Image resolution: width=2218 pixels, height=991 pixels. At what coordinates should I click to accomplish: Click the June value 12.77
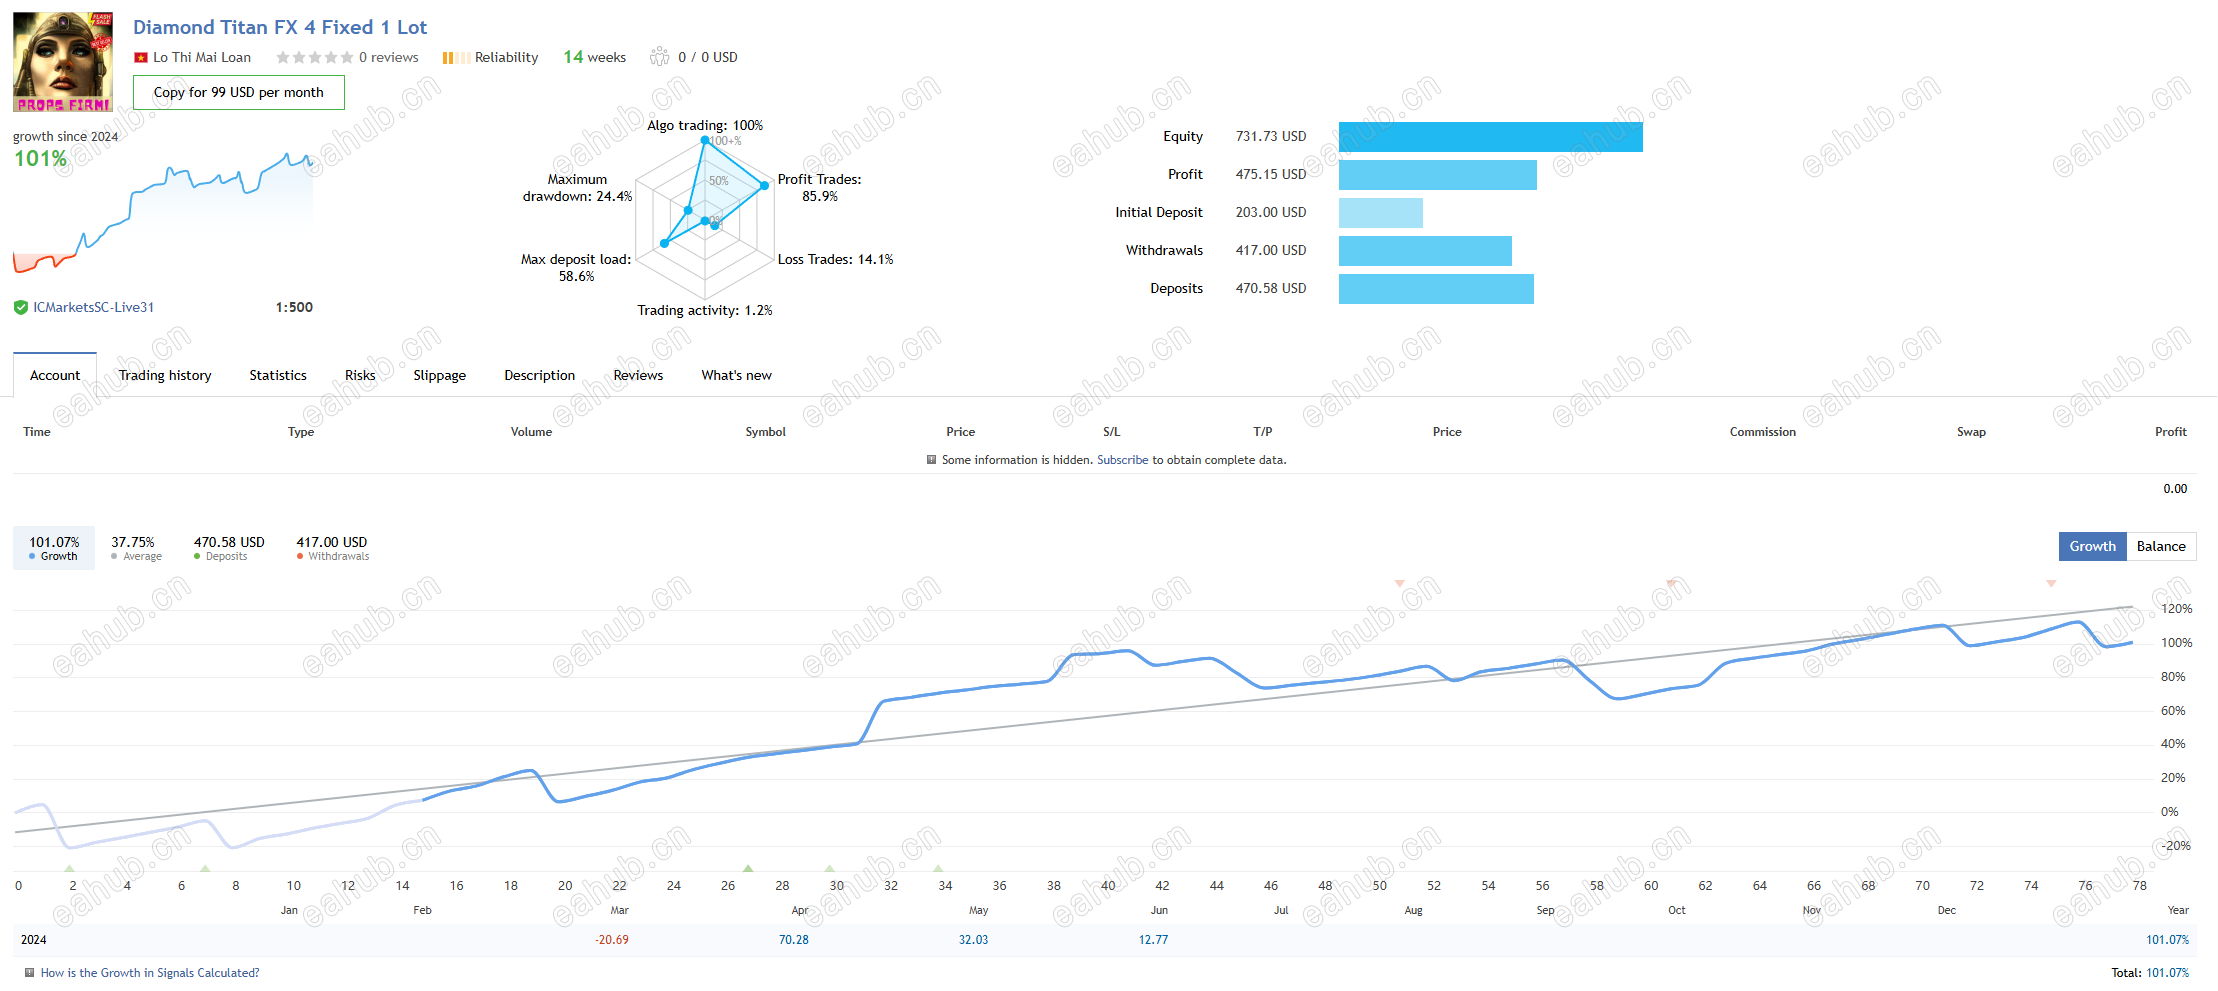click(1153, 940)
